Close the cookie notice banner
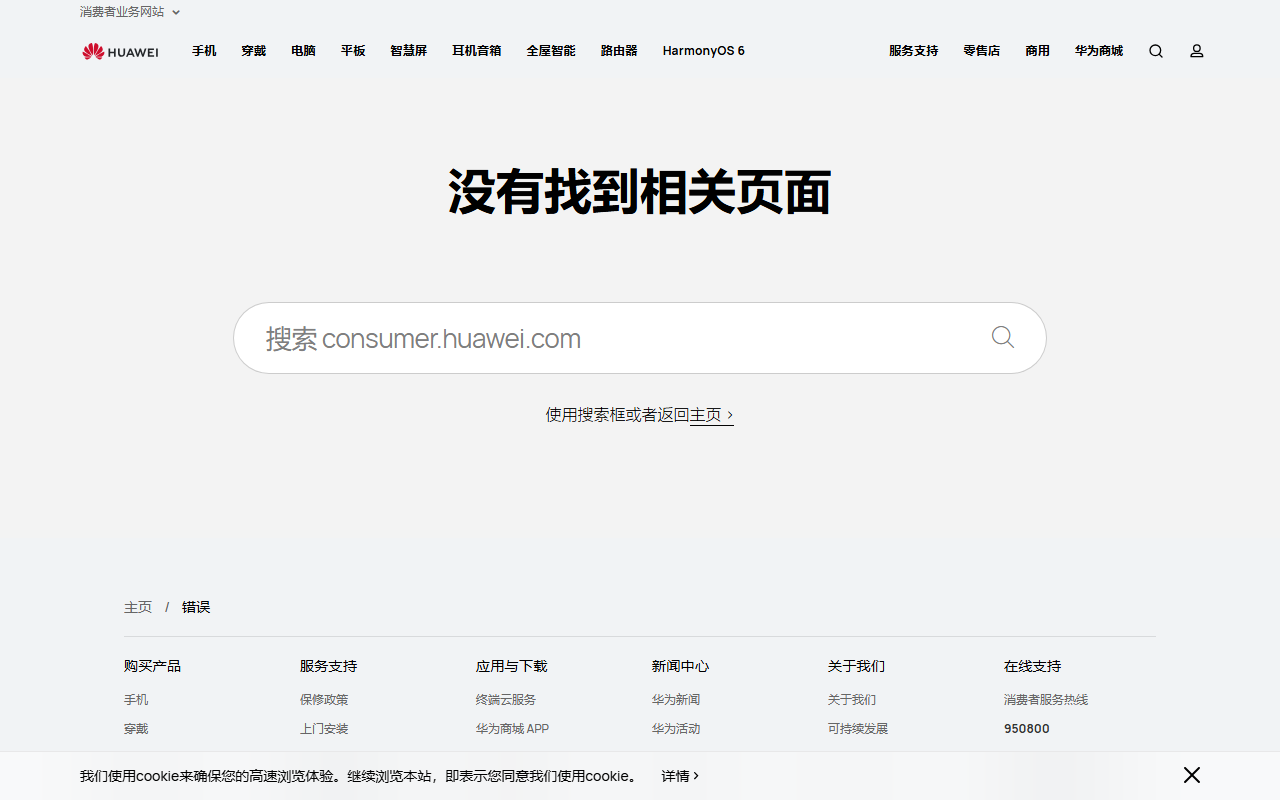The height and width of the screenshot is (800, 1280). tap(1192, 775)
